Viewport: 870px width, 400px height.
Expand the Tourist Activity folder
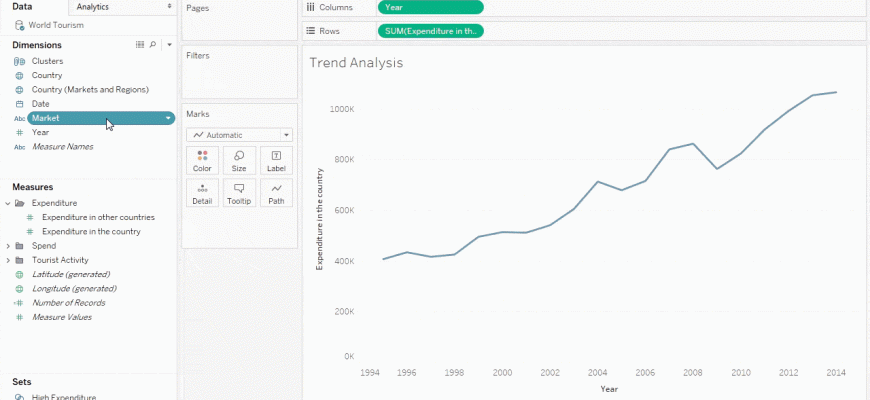[x=8, y=260]
